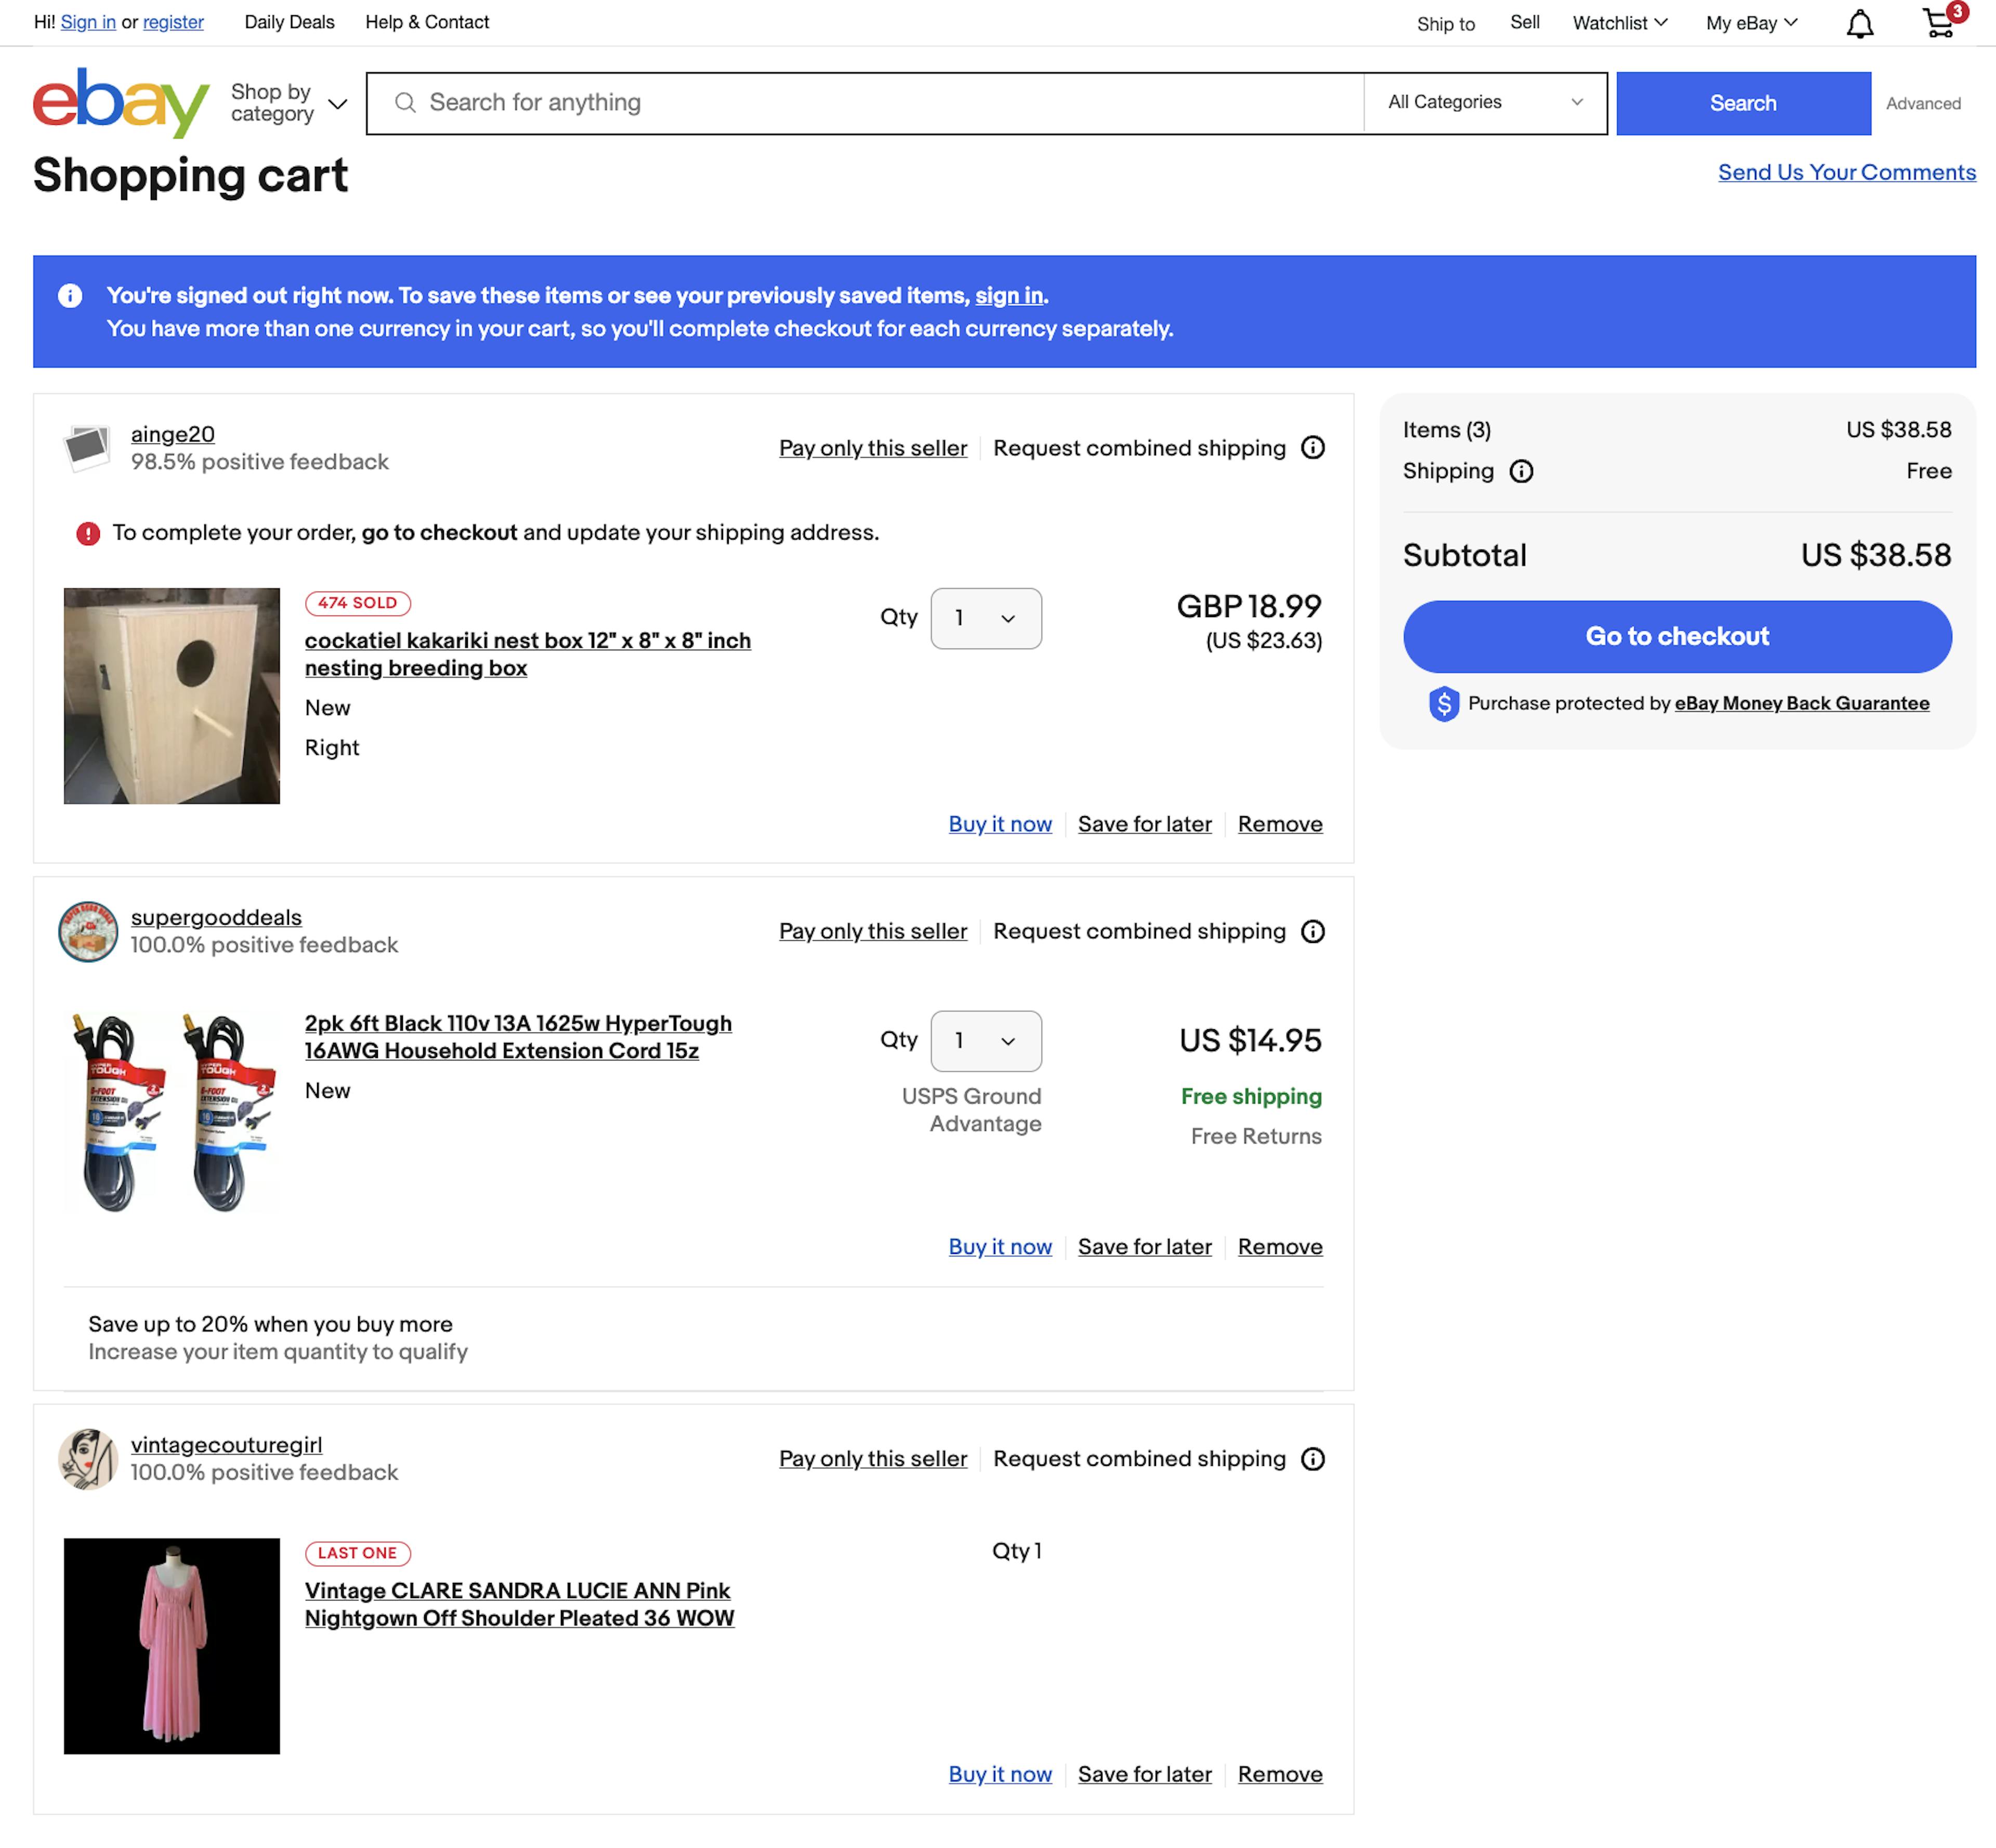Click the combined shipping info icon for ainge20
The image size is (1996, 1848).
[1312, 448]
